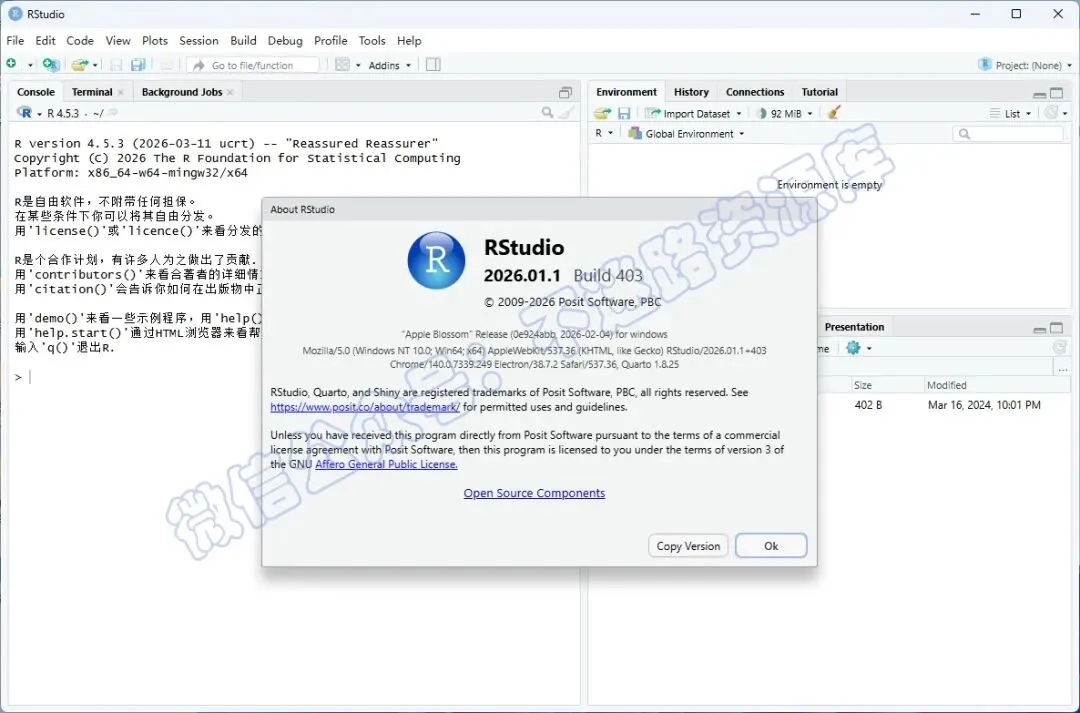Switch to the History tab
This screenshot has height=713, width=1080.
click(x=691, y=92)
